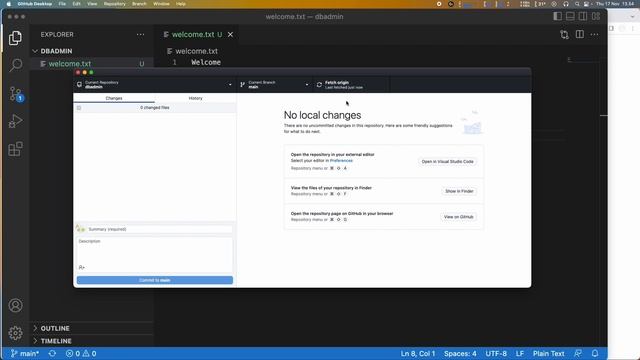The image size is (640, 360).
Task: Click the add co-authors icon below Description
Action: (82, 267)
